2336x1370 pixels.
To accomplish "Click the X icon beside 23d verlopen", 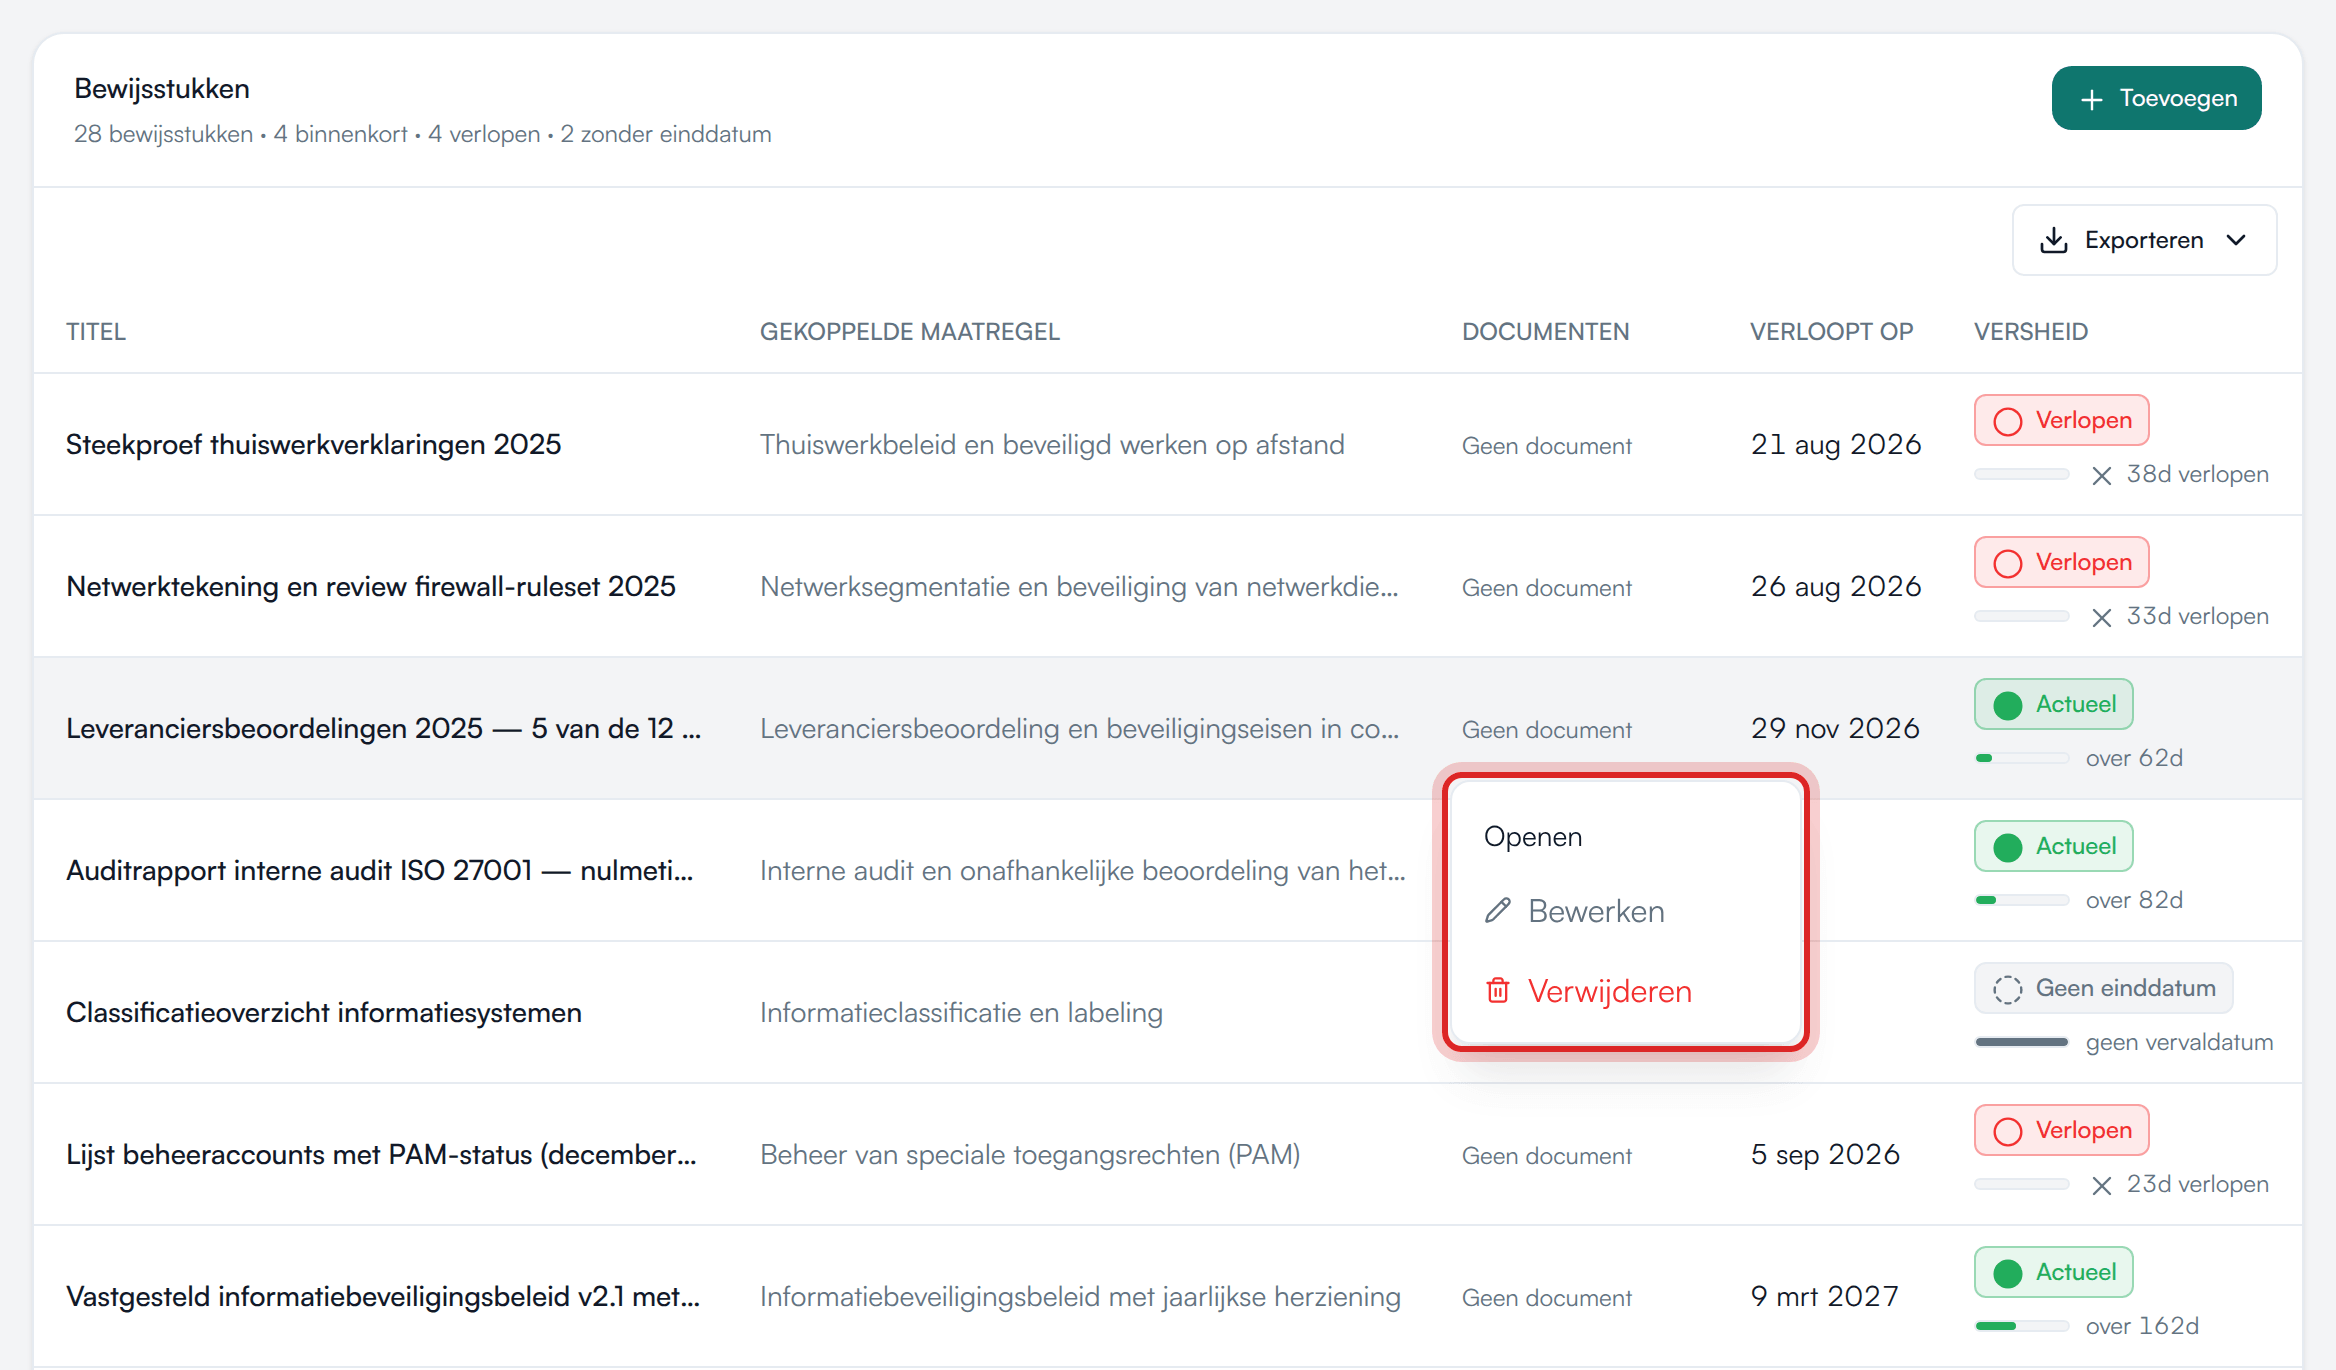I will click(x=2102, y=1185).
